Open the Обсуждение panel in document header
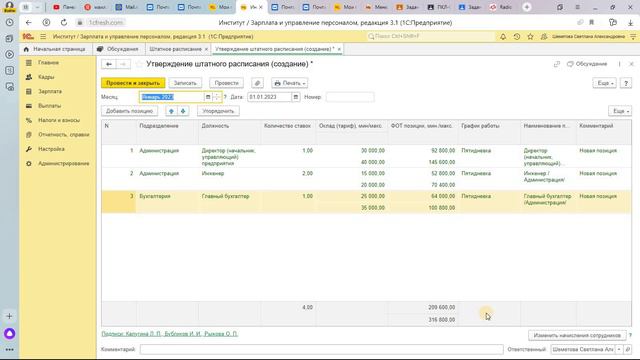 coord(587,64)
